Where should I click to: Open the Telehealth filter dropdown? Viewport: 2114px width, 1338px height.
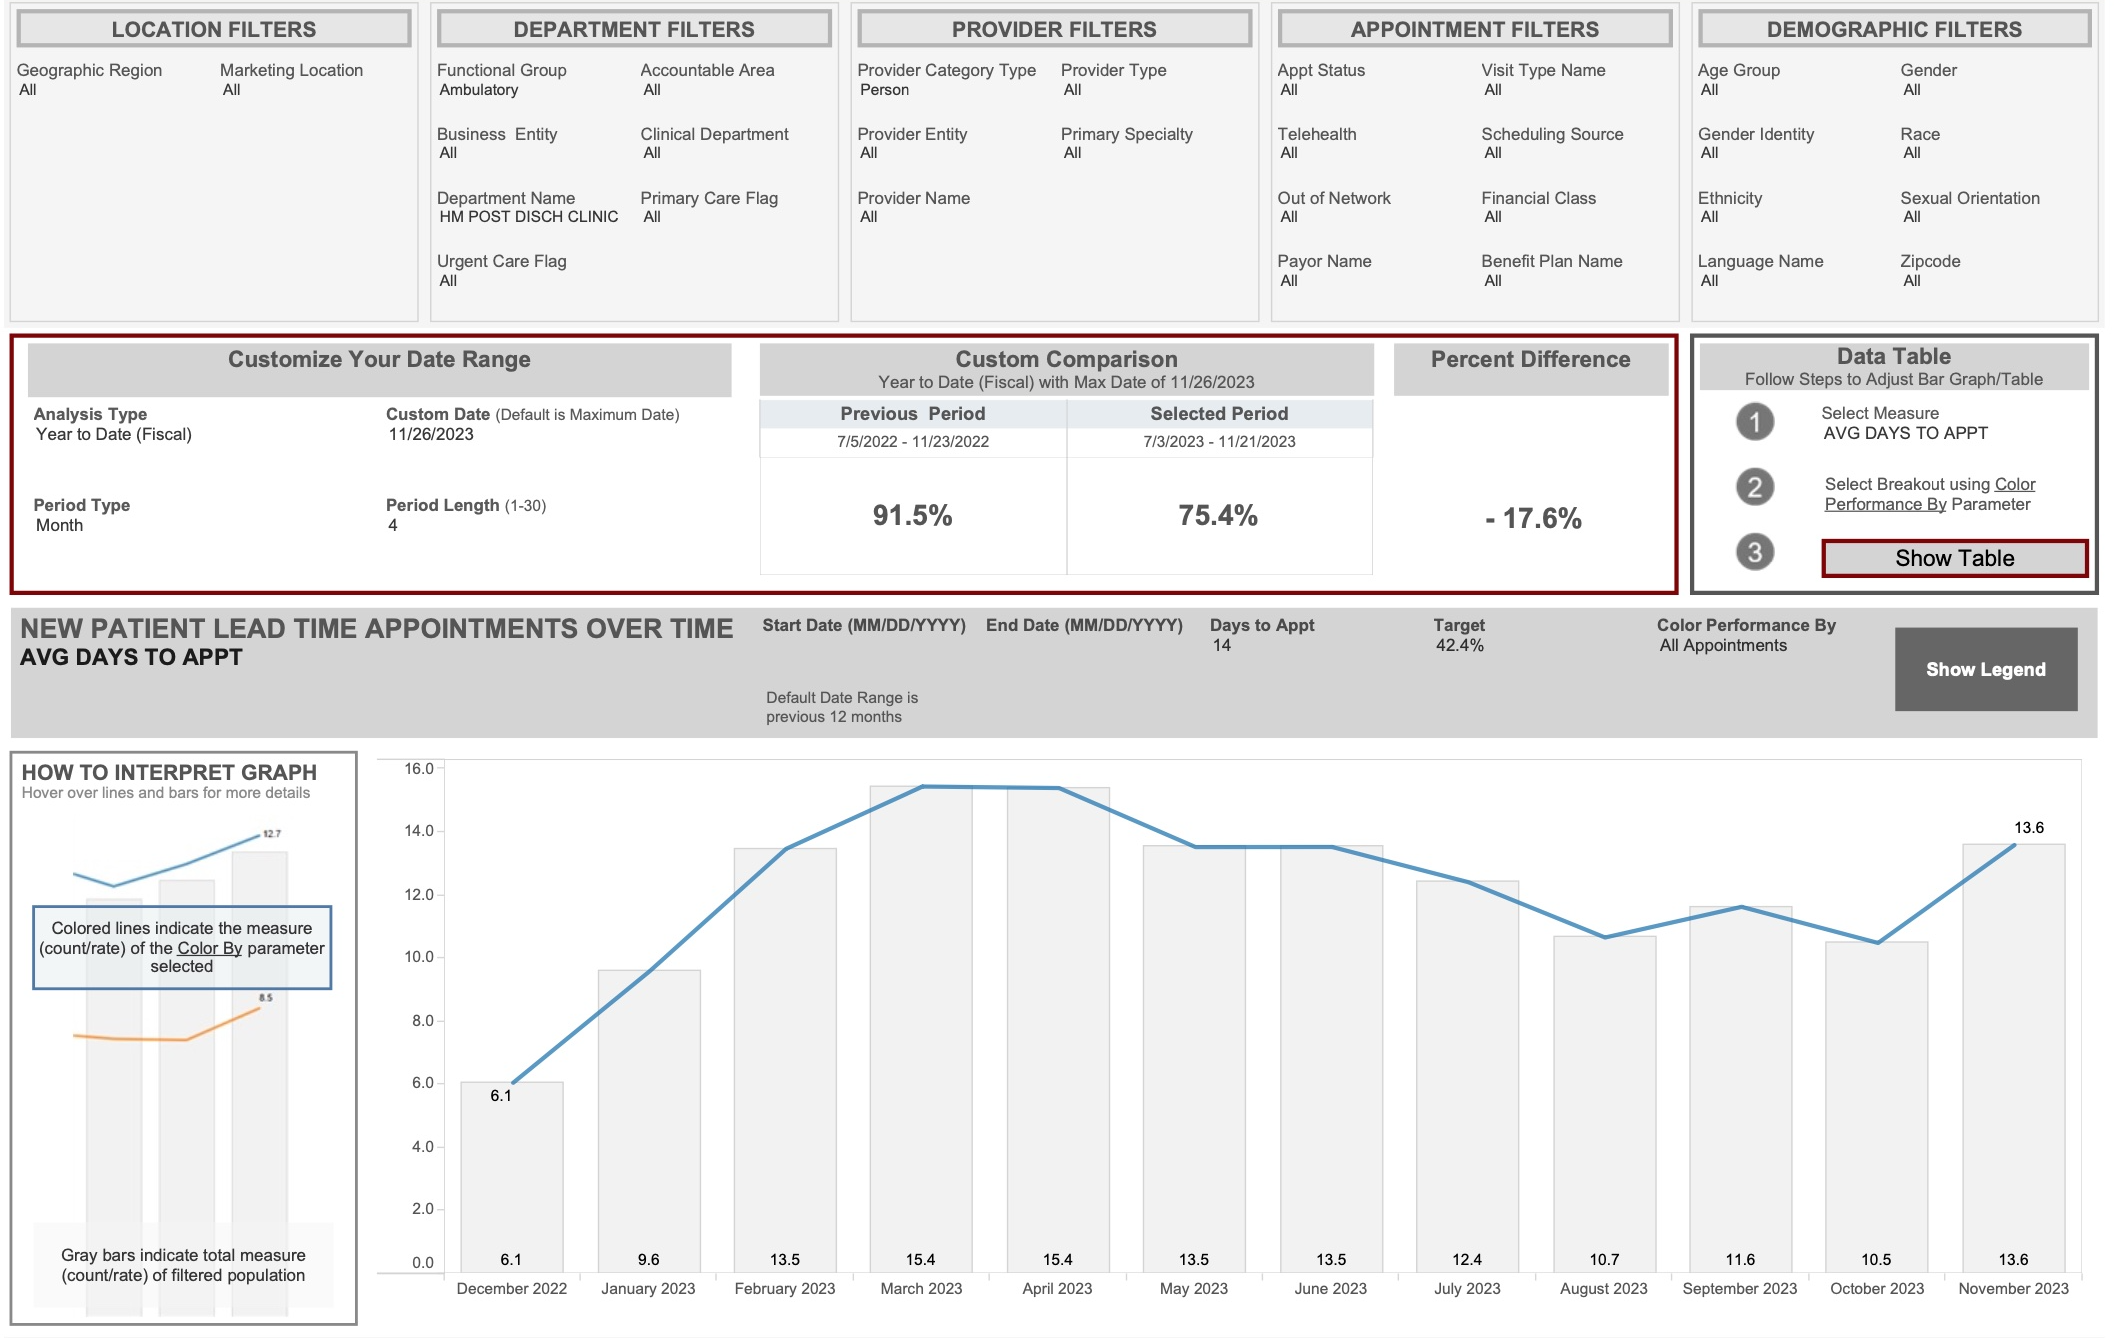coord(1289,153)
